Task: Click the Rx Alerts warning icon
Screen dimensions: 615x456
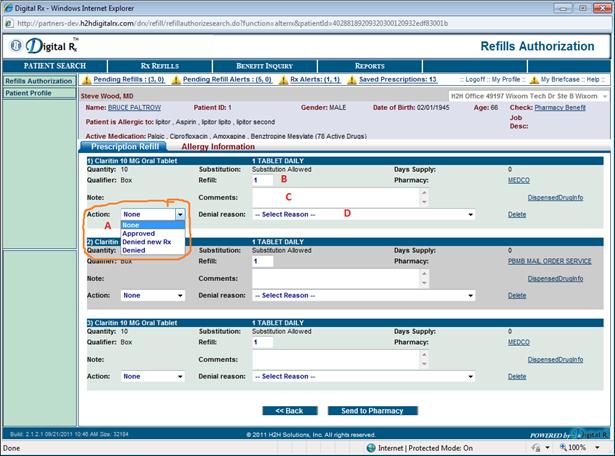Action: (283, 79)
